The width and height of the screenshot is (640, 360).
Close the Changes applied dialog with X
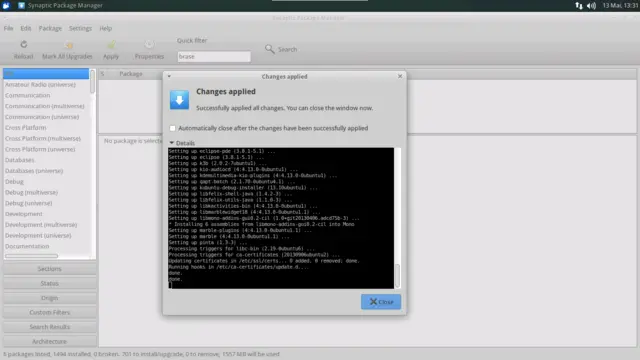coord(400,76)
